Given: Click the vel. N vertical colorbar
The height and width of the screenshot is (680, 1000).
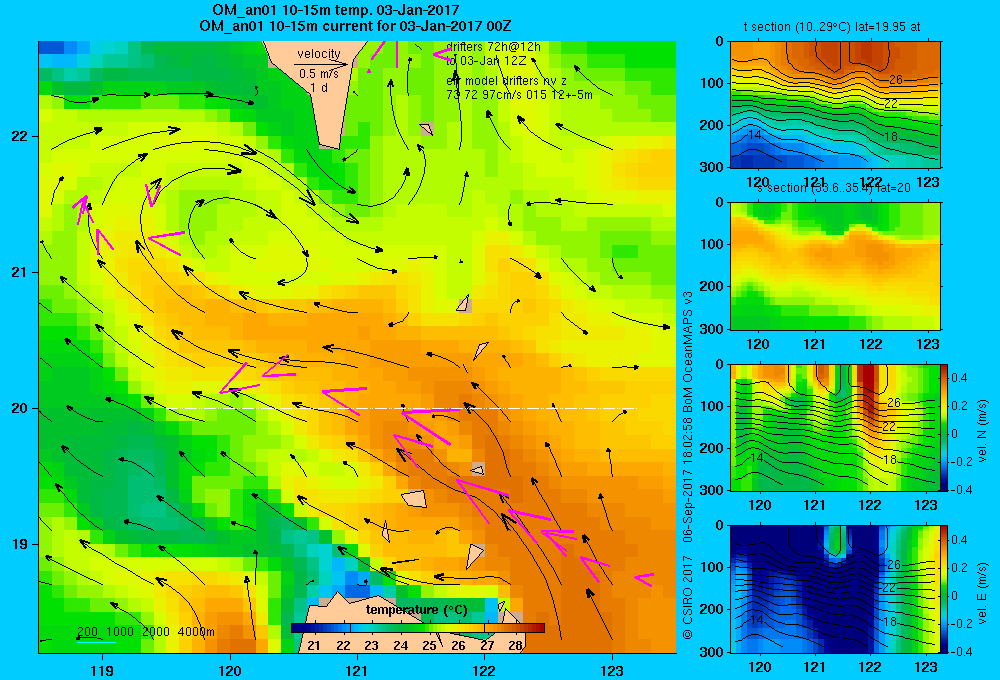Looking at the screenshot, I should click(944, 427).
